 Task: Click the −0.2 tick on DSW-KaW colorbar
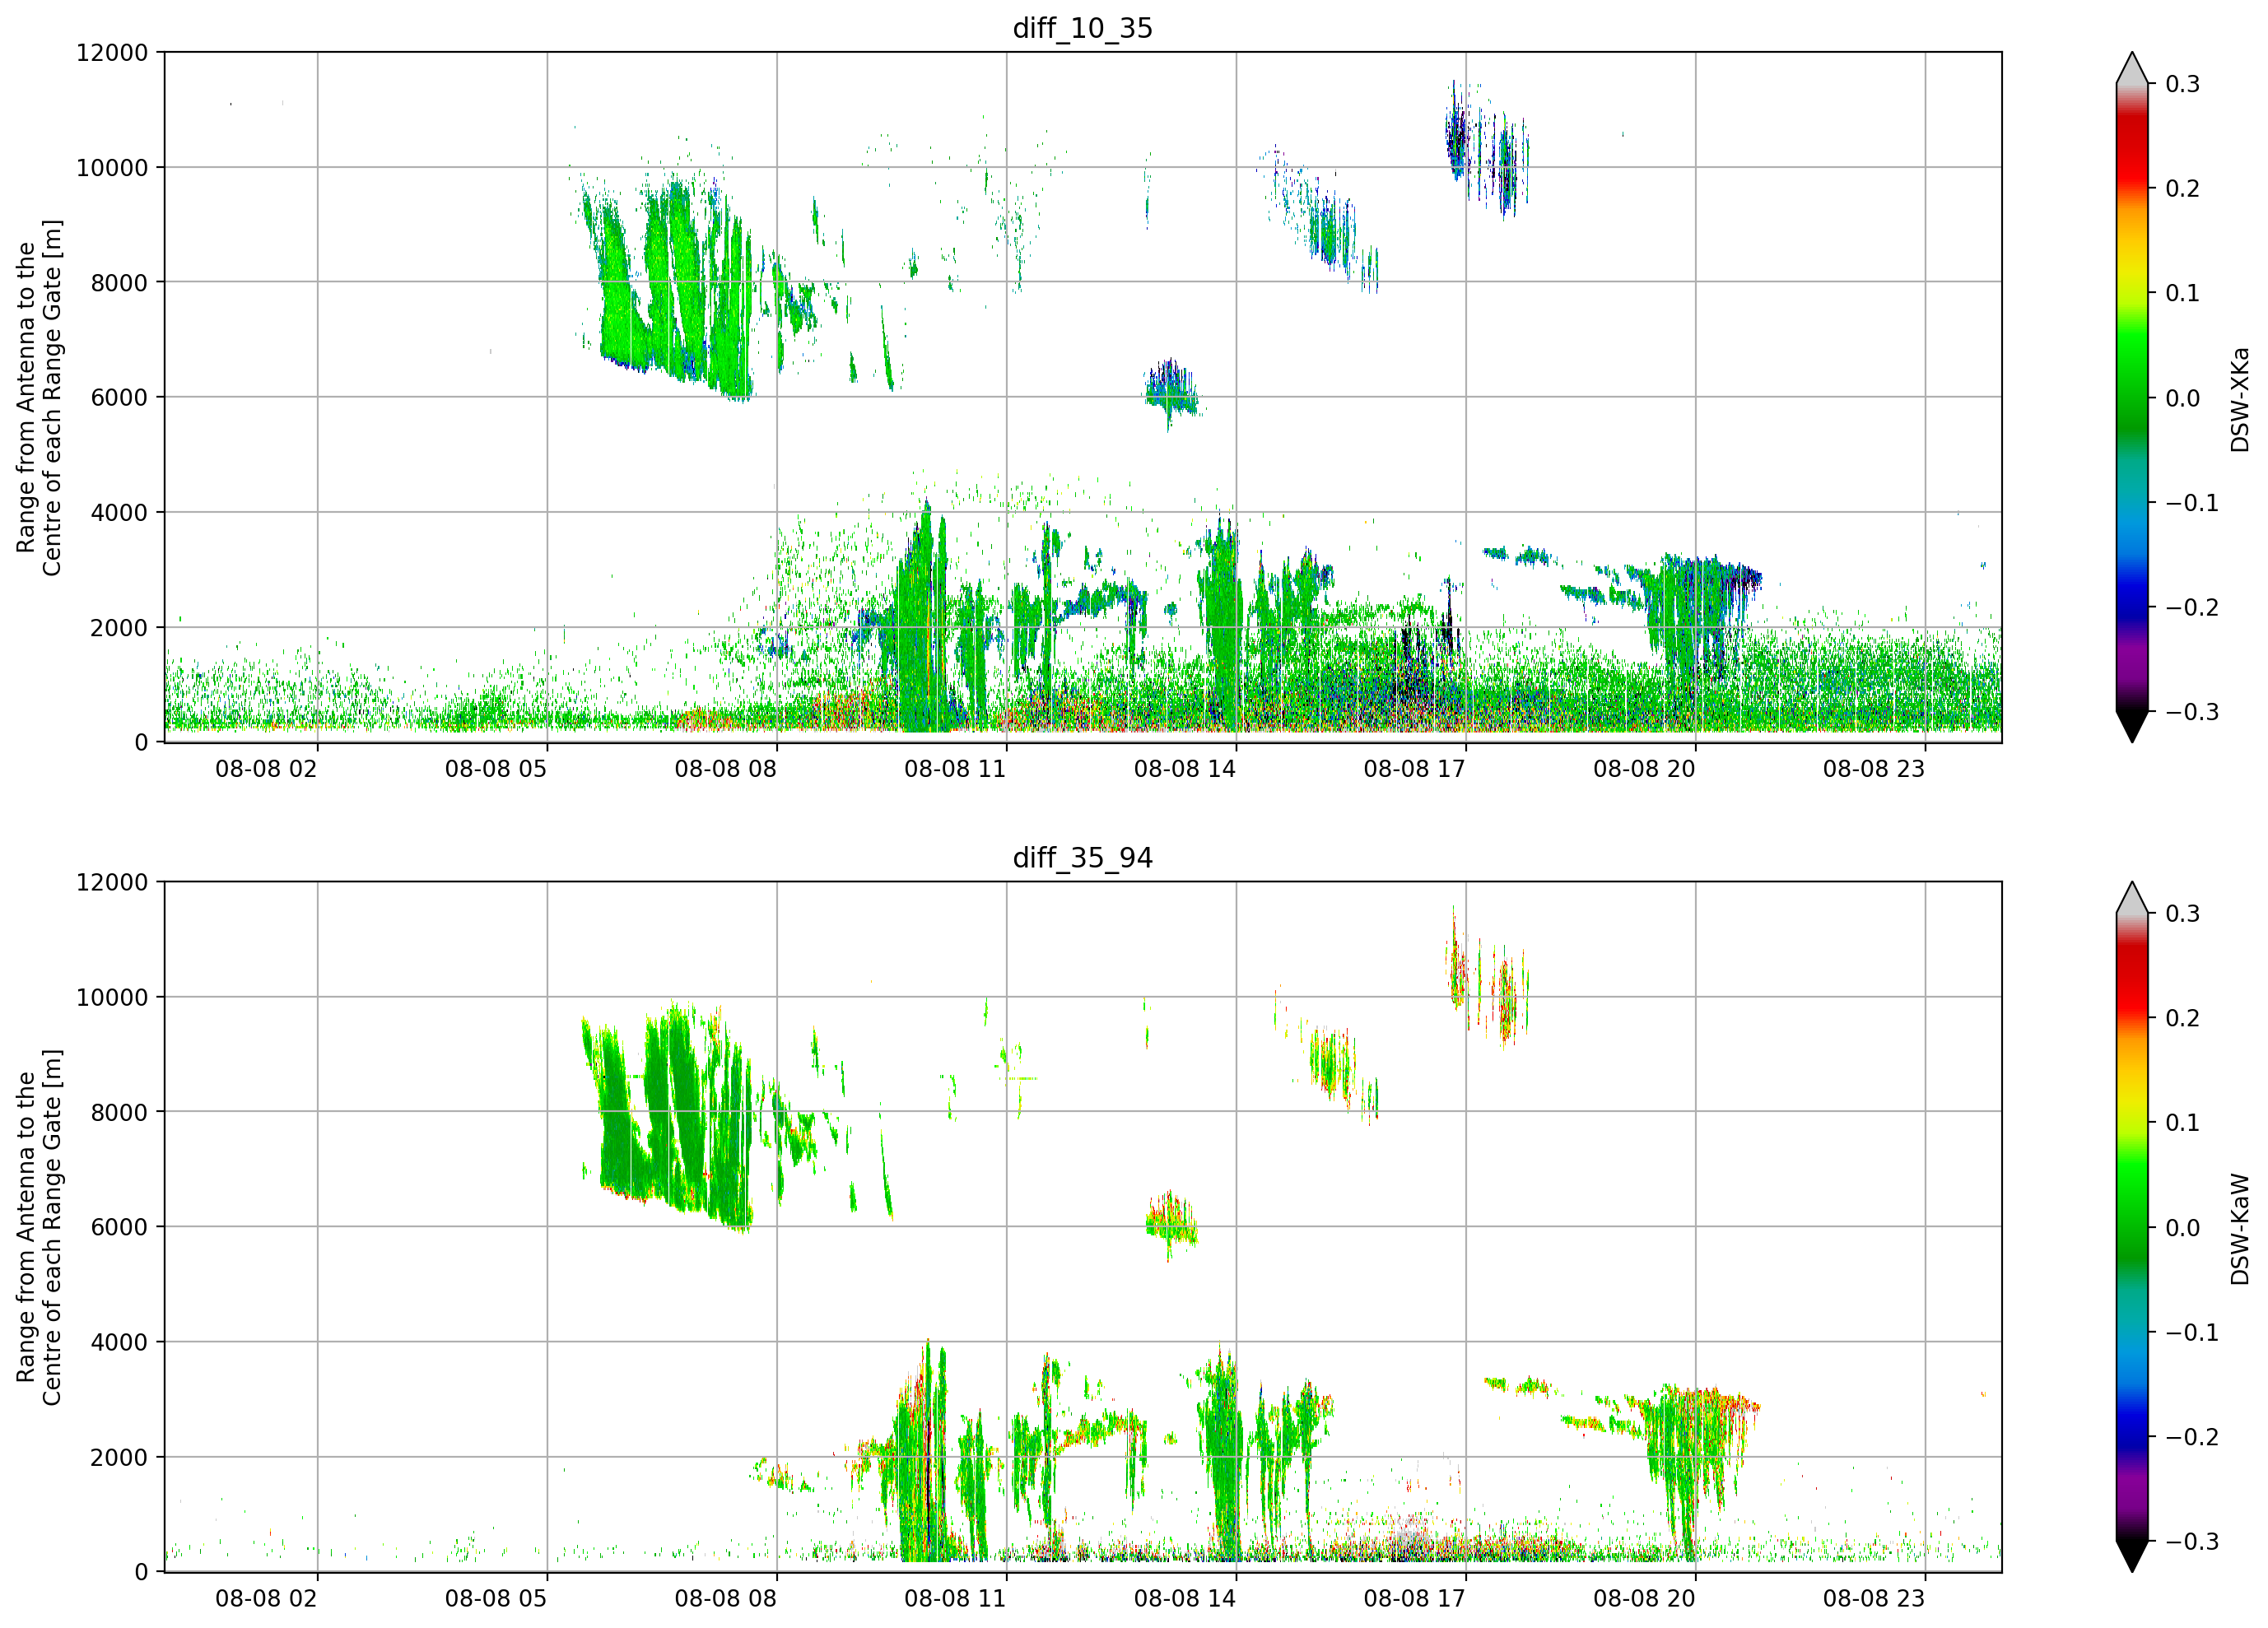pyautogui.click(x=2192, y=1437)
